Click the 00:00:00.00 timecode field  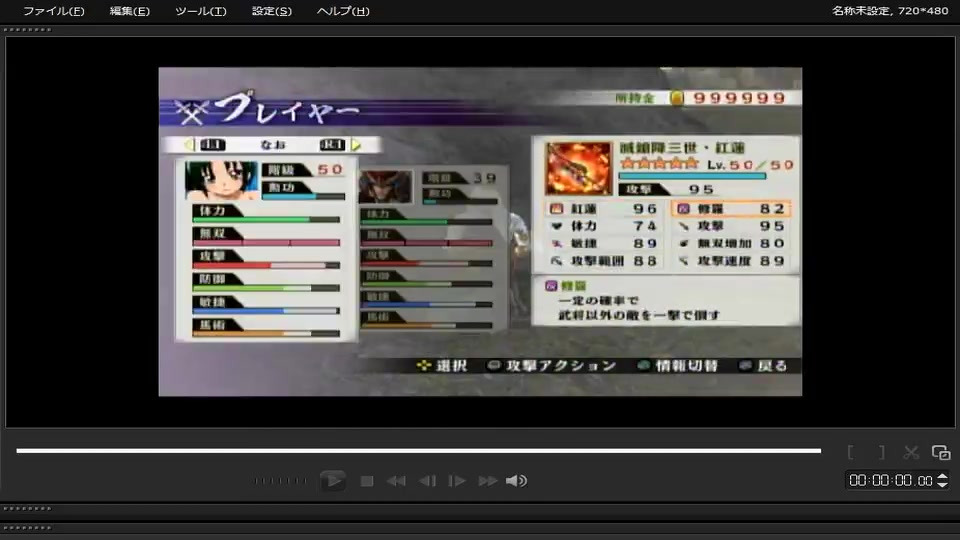(x=890, y=481)
